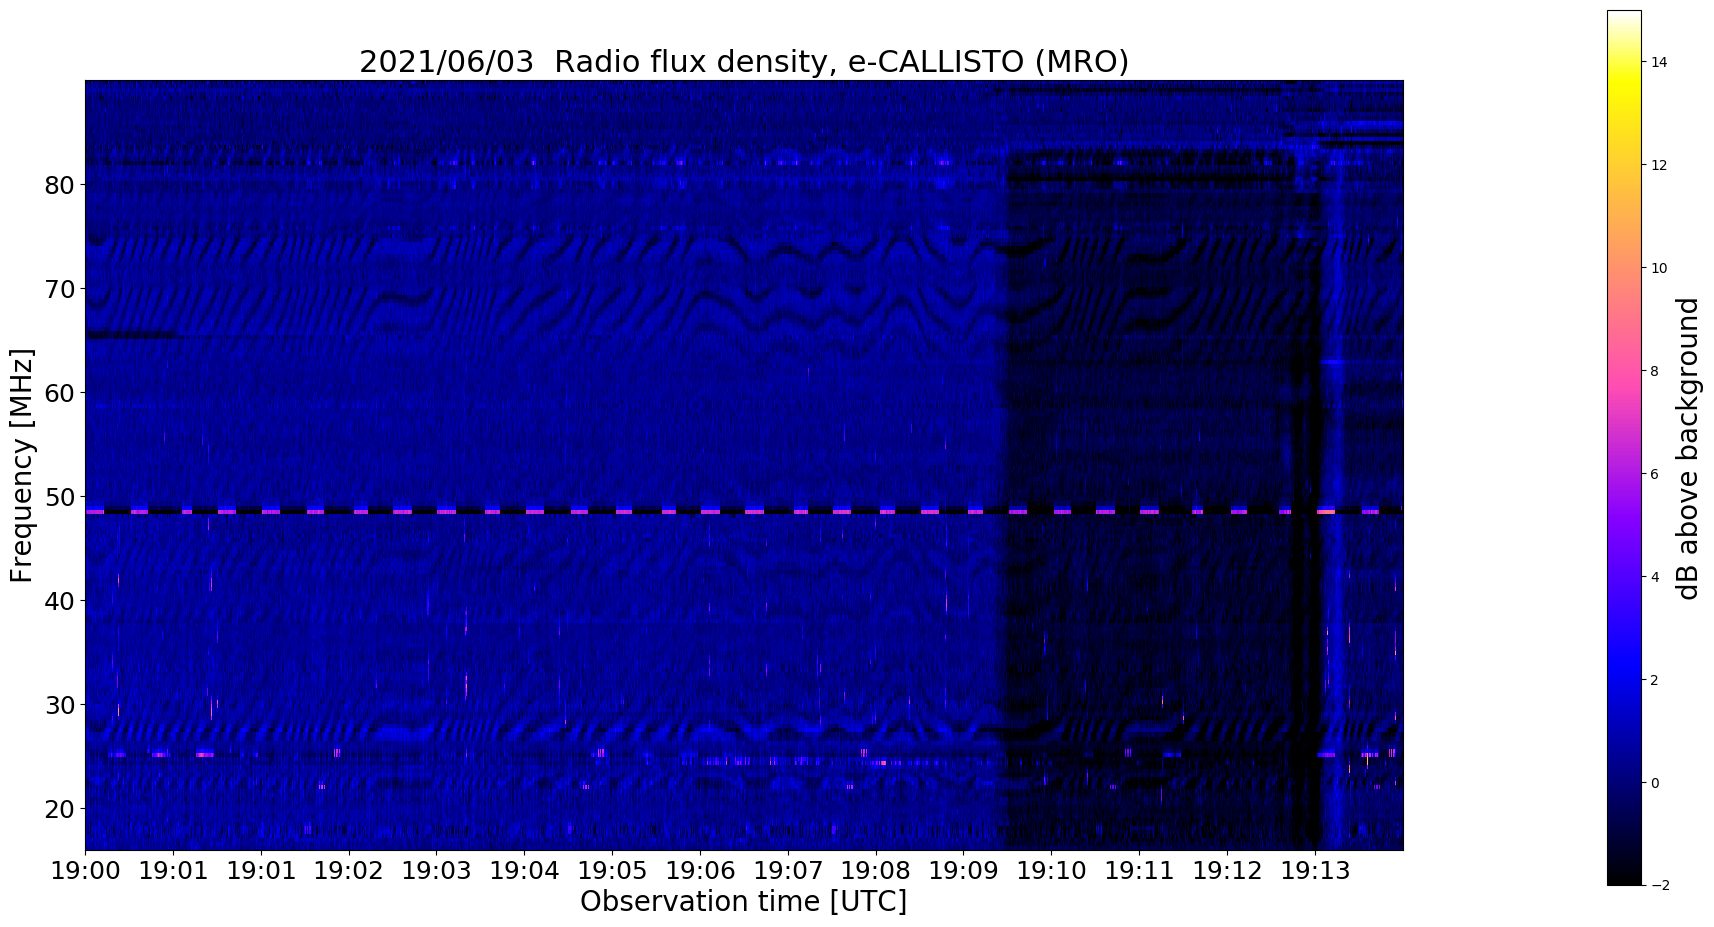Screen dimensions: 1714x927
Task: Pick the 6 value on the colorbar scale
Action: tap(1655, 474)
